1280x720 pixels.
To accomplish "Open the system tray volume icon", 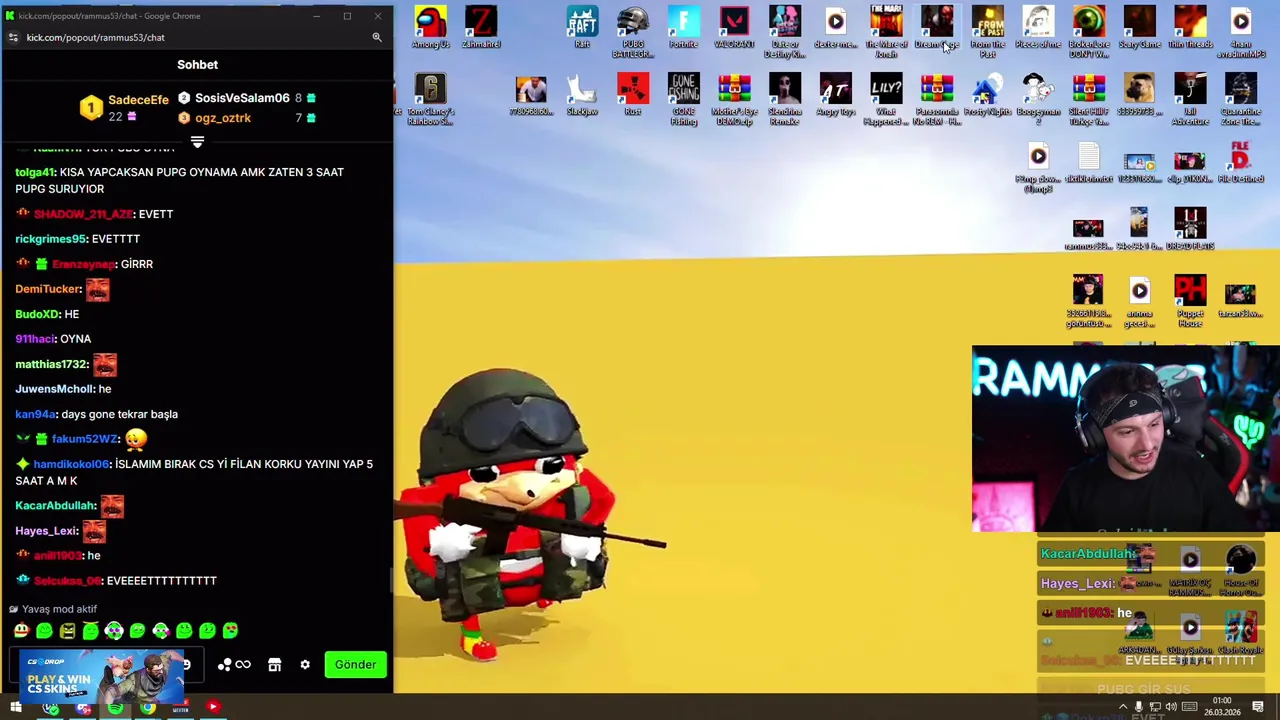I will (1171, 708).
